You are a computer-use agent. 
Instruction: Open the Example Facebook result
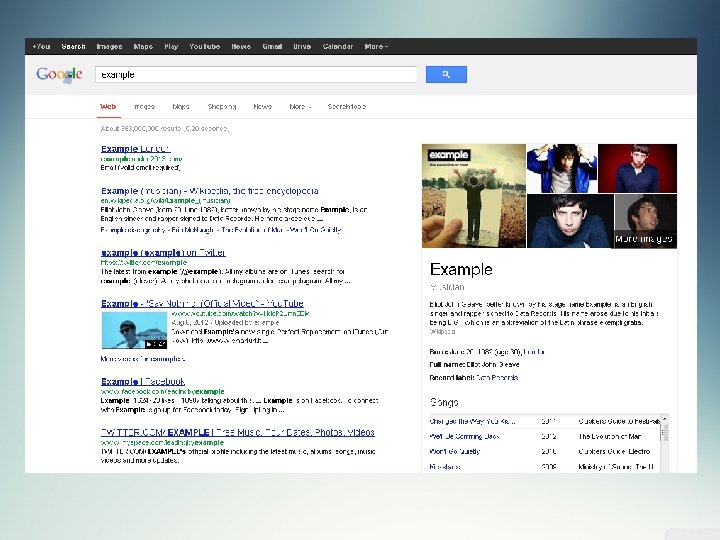click(x=143, y=382)
